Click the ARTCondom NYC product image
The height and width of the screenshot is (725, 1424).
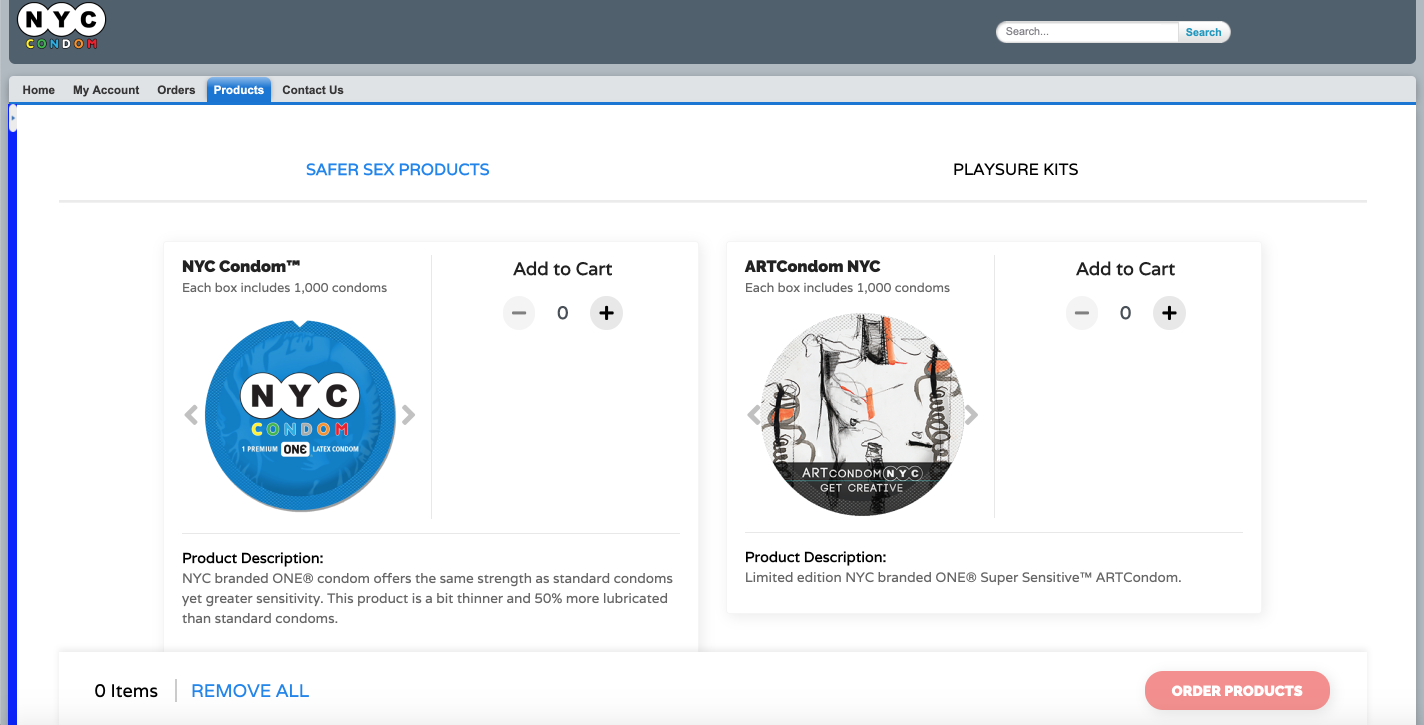(862, 415)
